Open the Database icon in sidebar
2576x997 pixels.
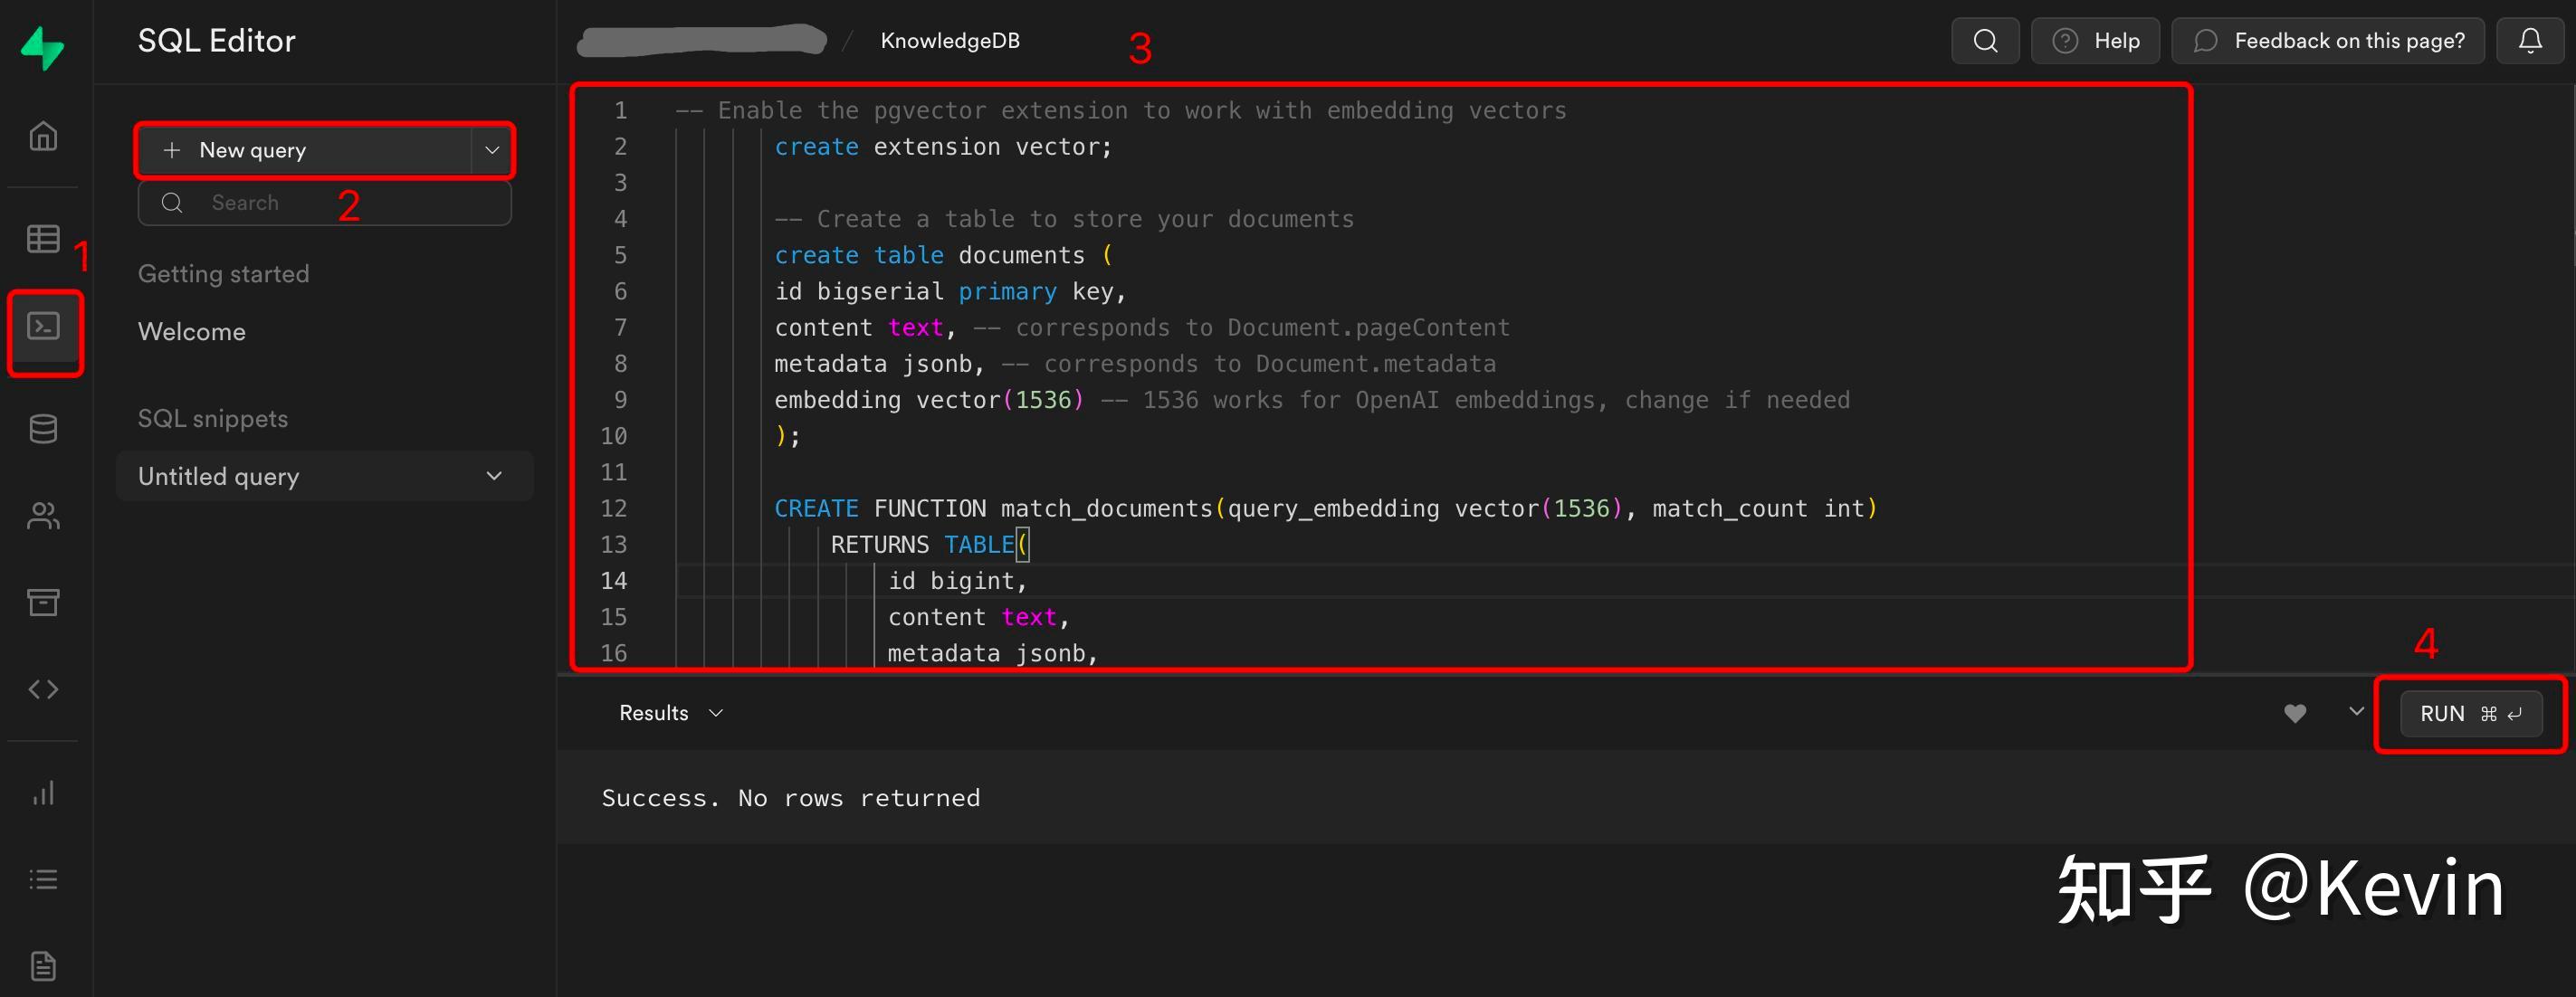43,429
